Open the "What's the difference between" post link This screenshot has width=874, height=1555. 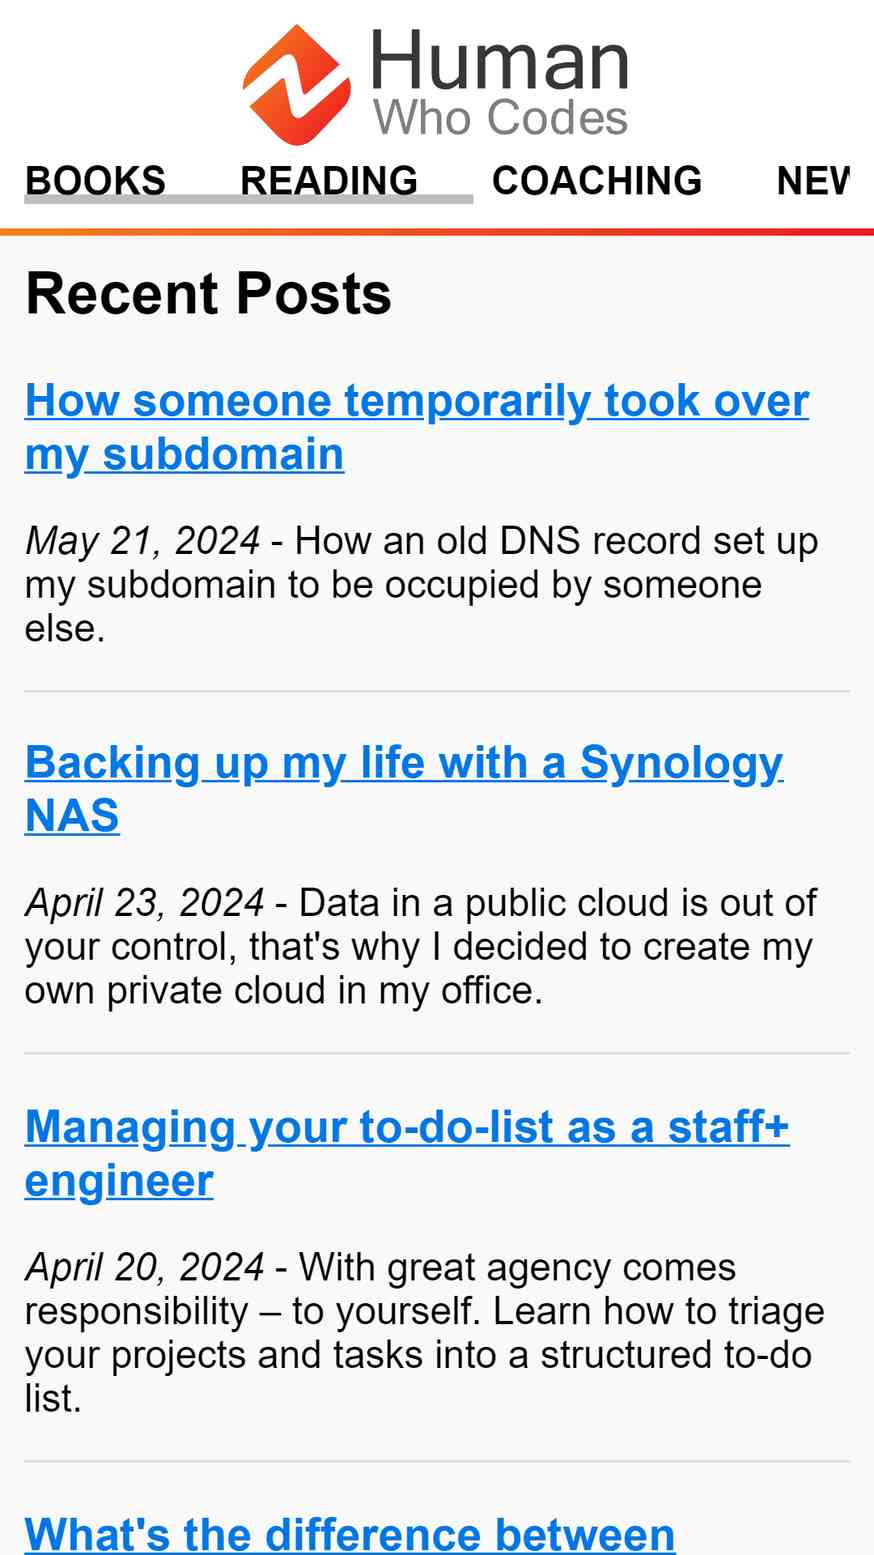[350, 1533]
